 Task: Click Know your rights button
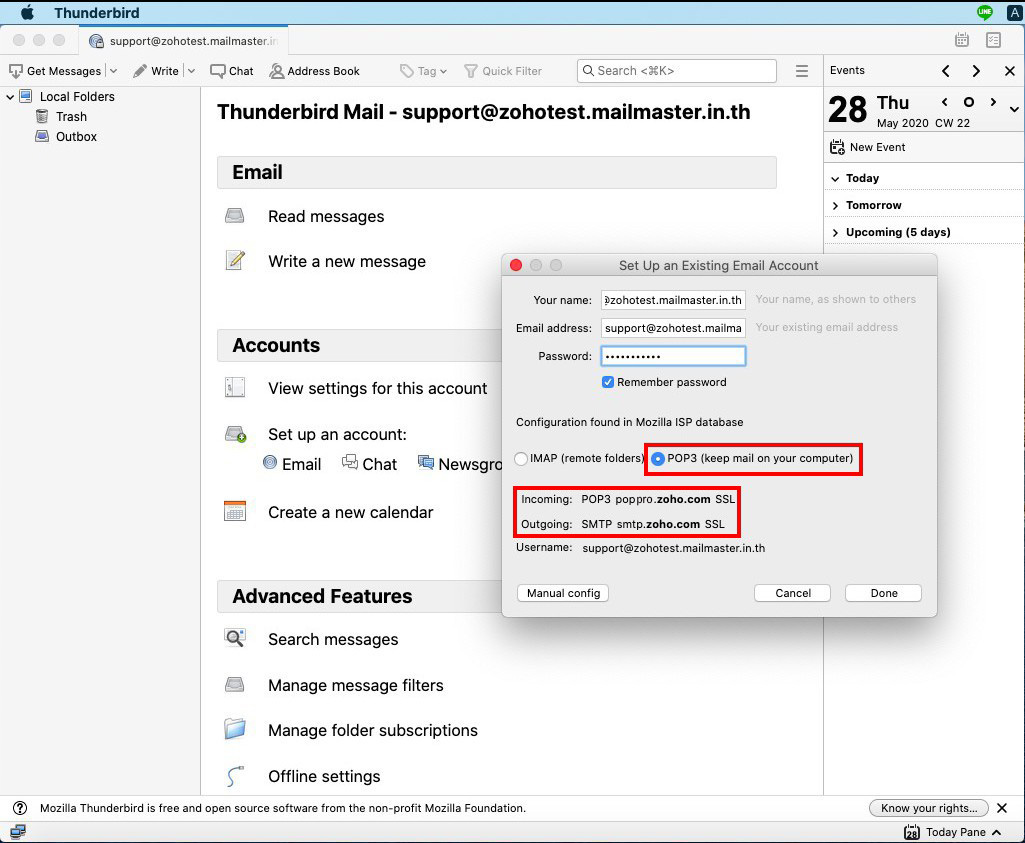pyautogui.click(x=928, y=808)
